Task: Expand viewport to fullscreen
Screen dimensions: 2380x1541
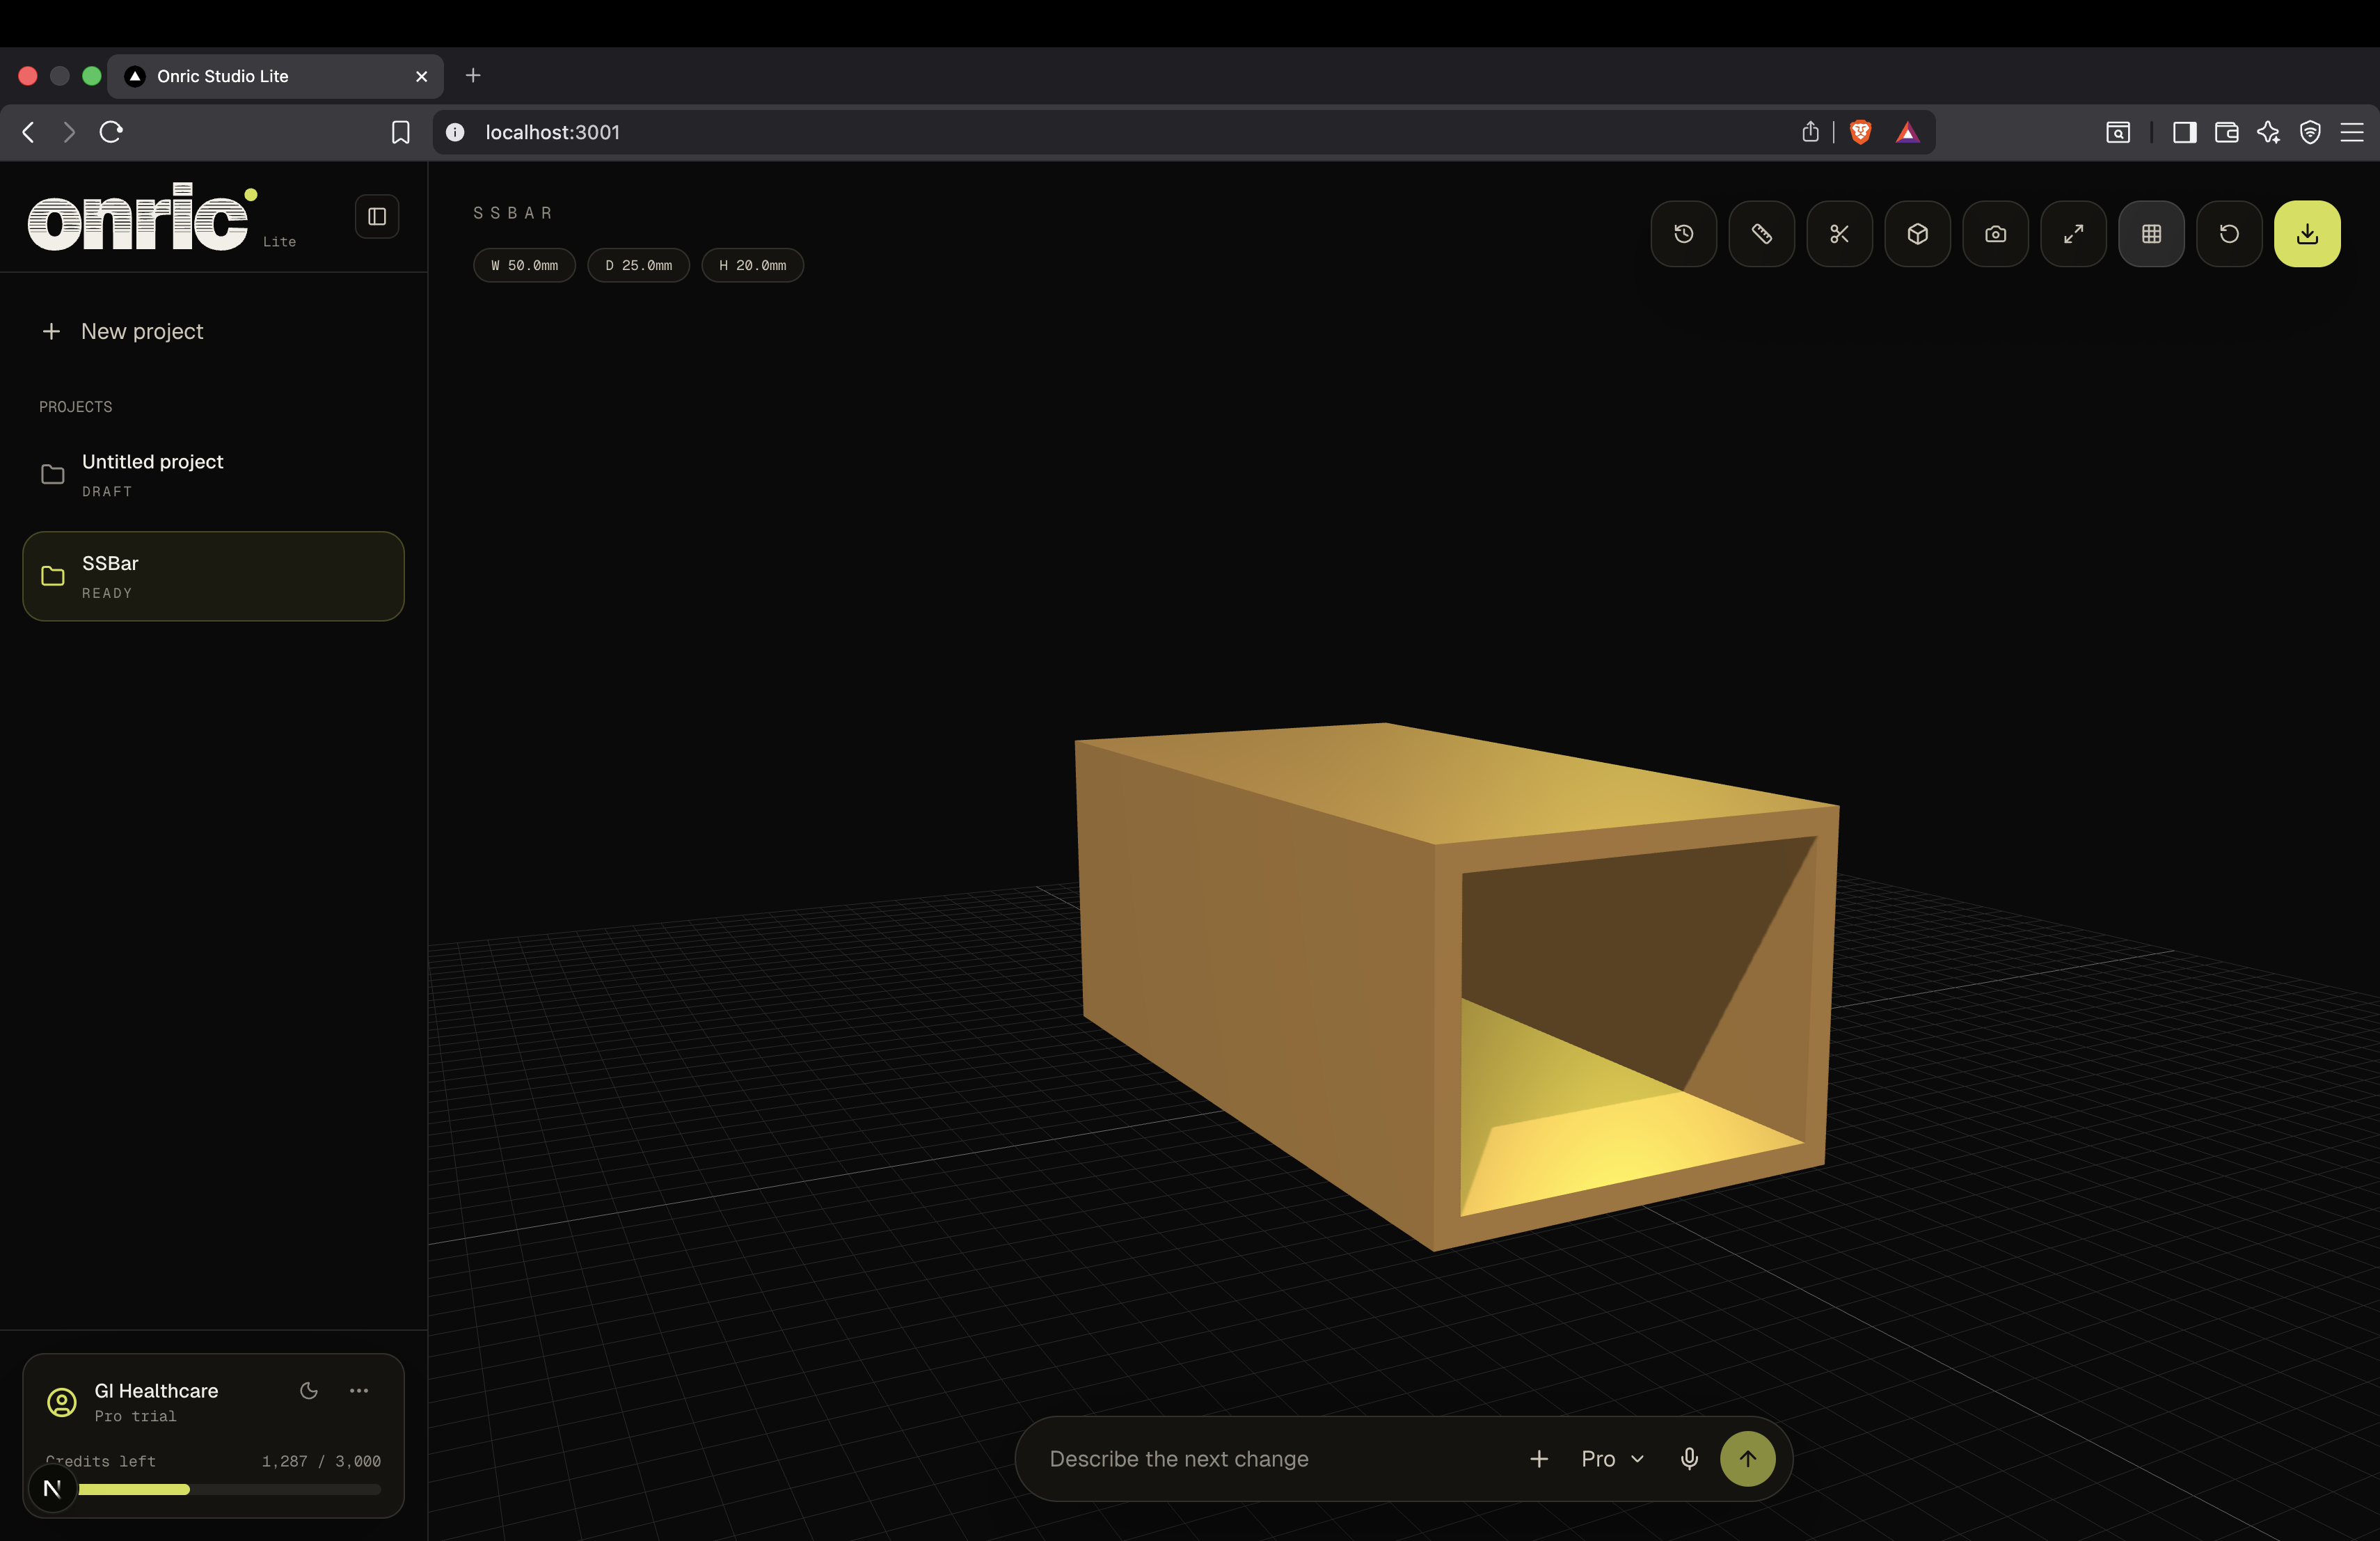Action: 2073,234
